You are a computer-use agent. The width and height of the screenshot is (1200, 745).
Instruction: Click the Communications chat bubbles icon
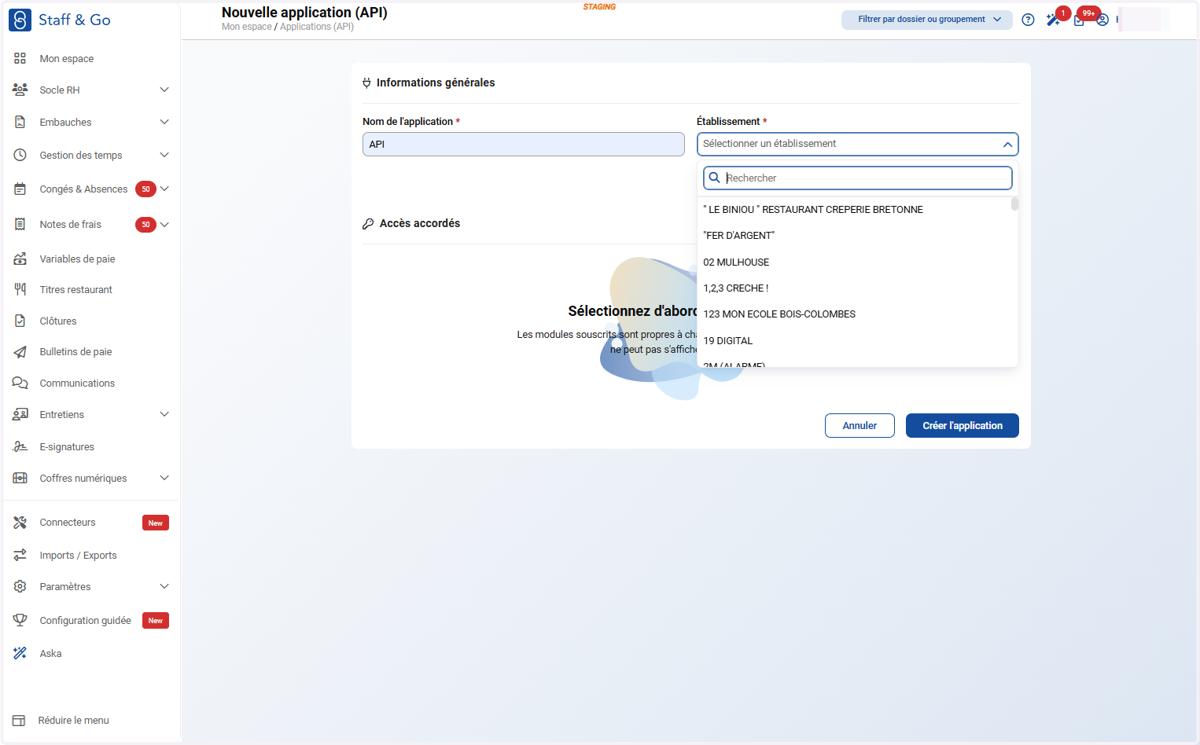20,383
